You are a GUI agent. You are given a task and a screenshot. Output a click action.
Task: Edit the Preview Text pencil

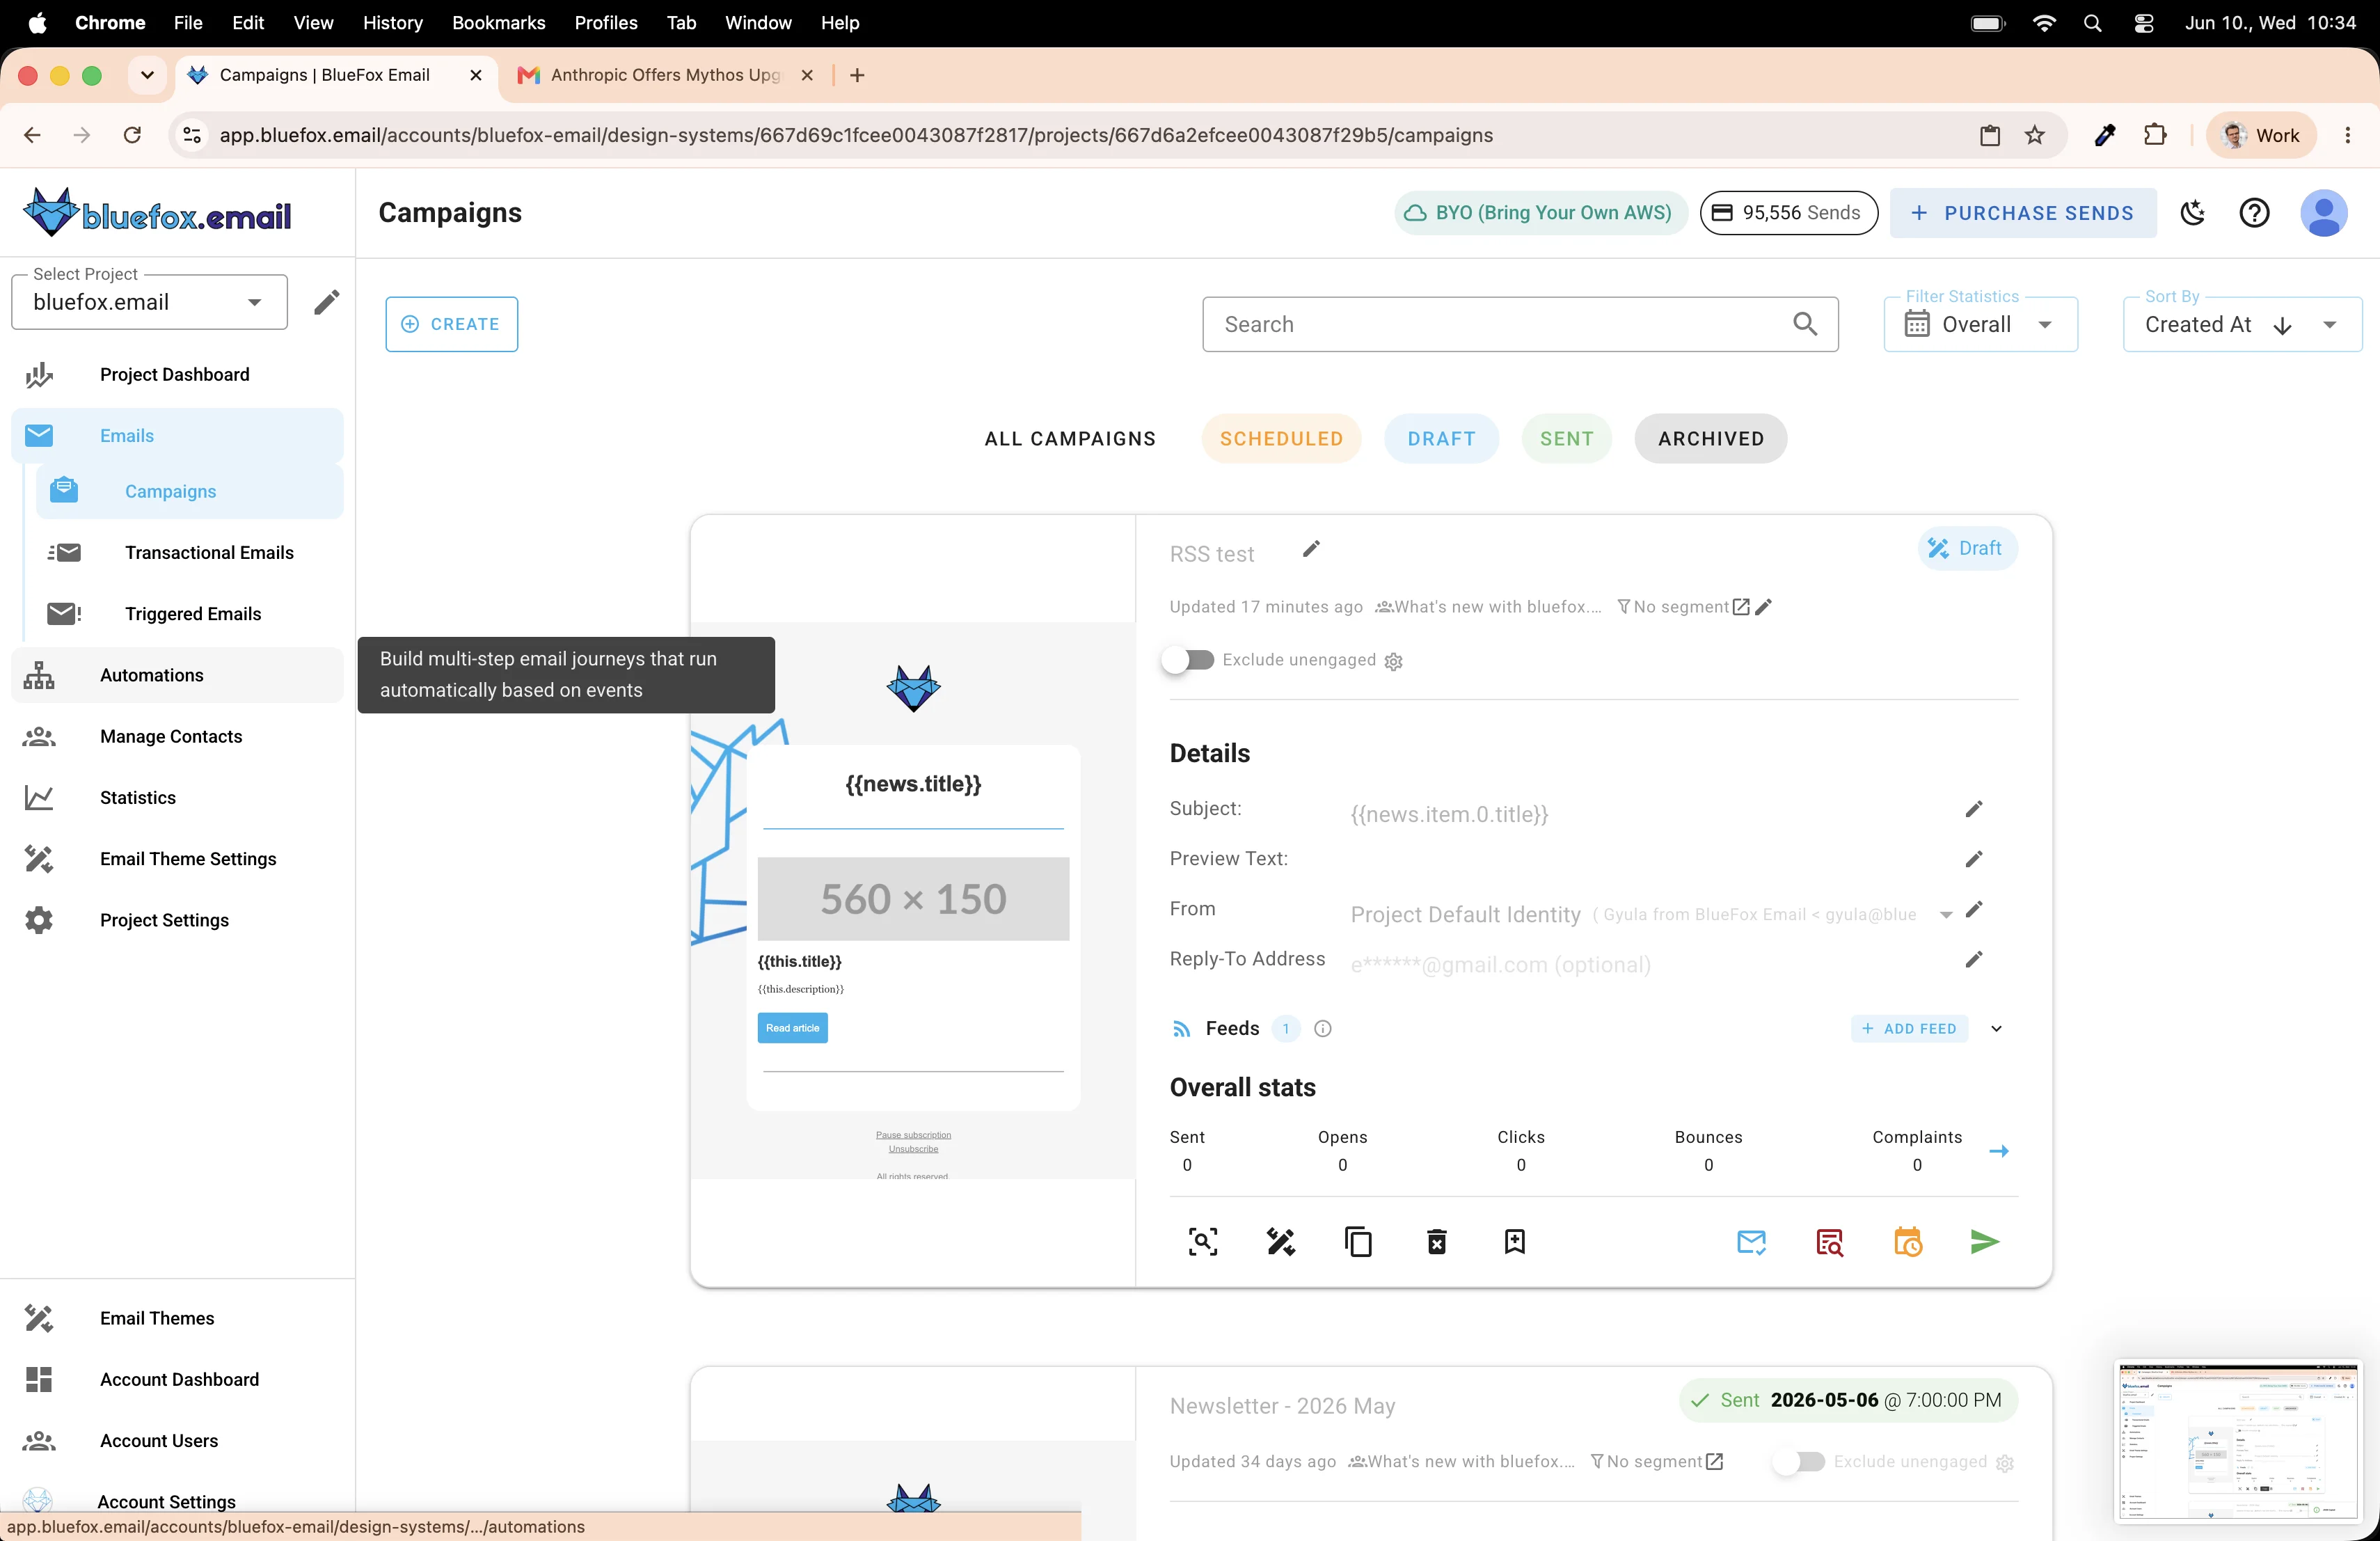[1973, 859]
